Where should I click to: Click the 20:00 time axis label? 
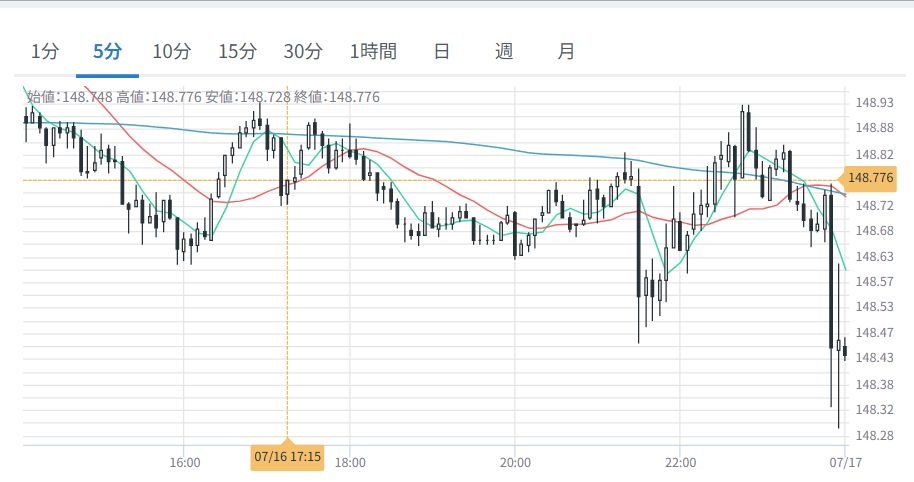[514, 462]
